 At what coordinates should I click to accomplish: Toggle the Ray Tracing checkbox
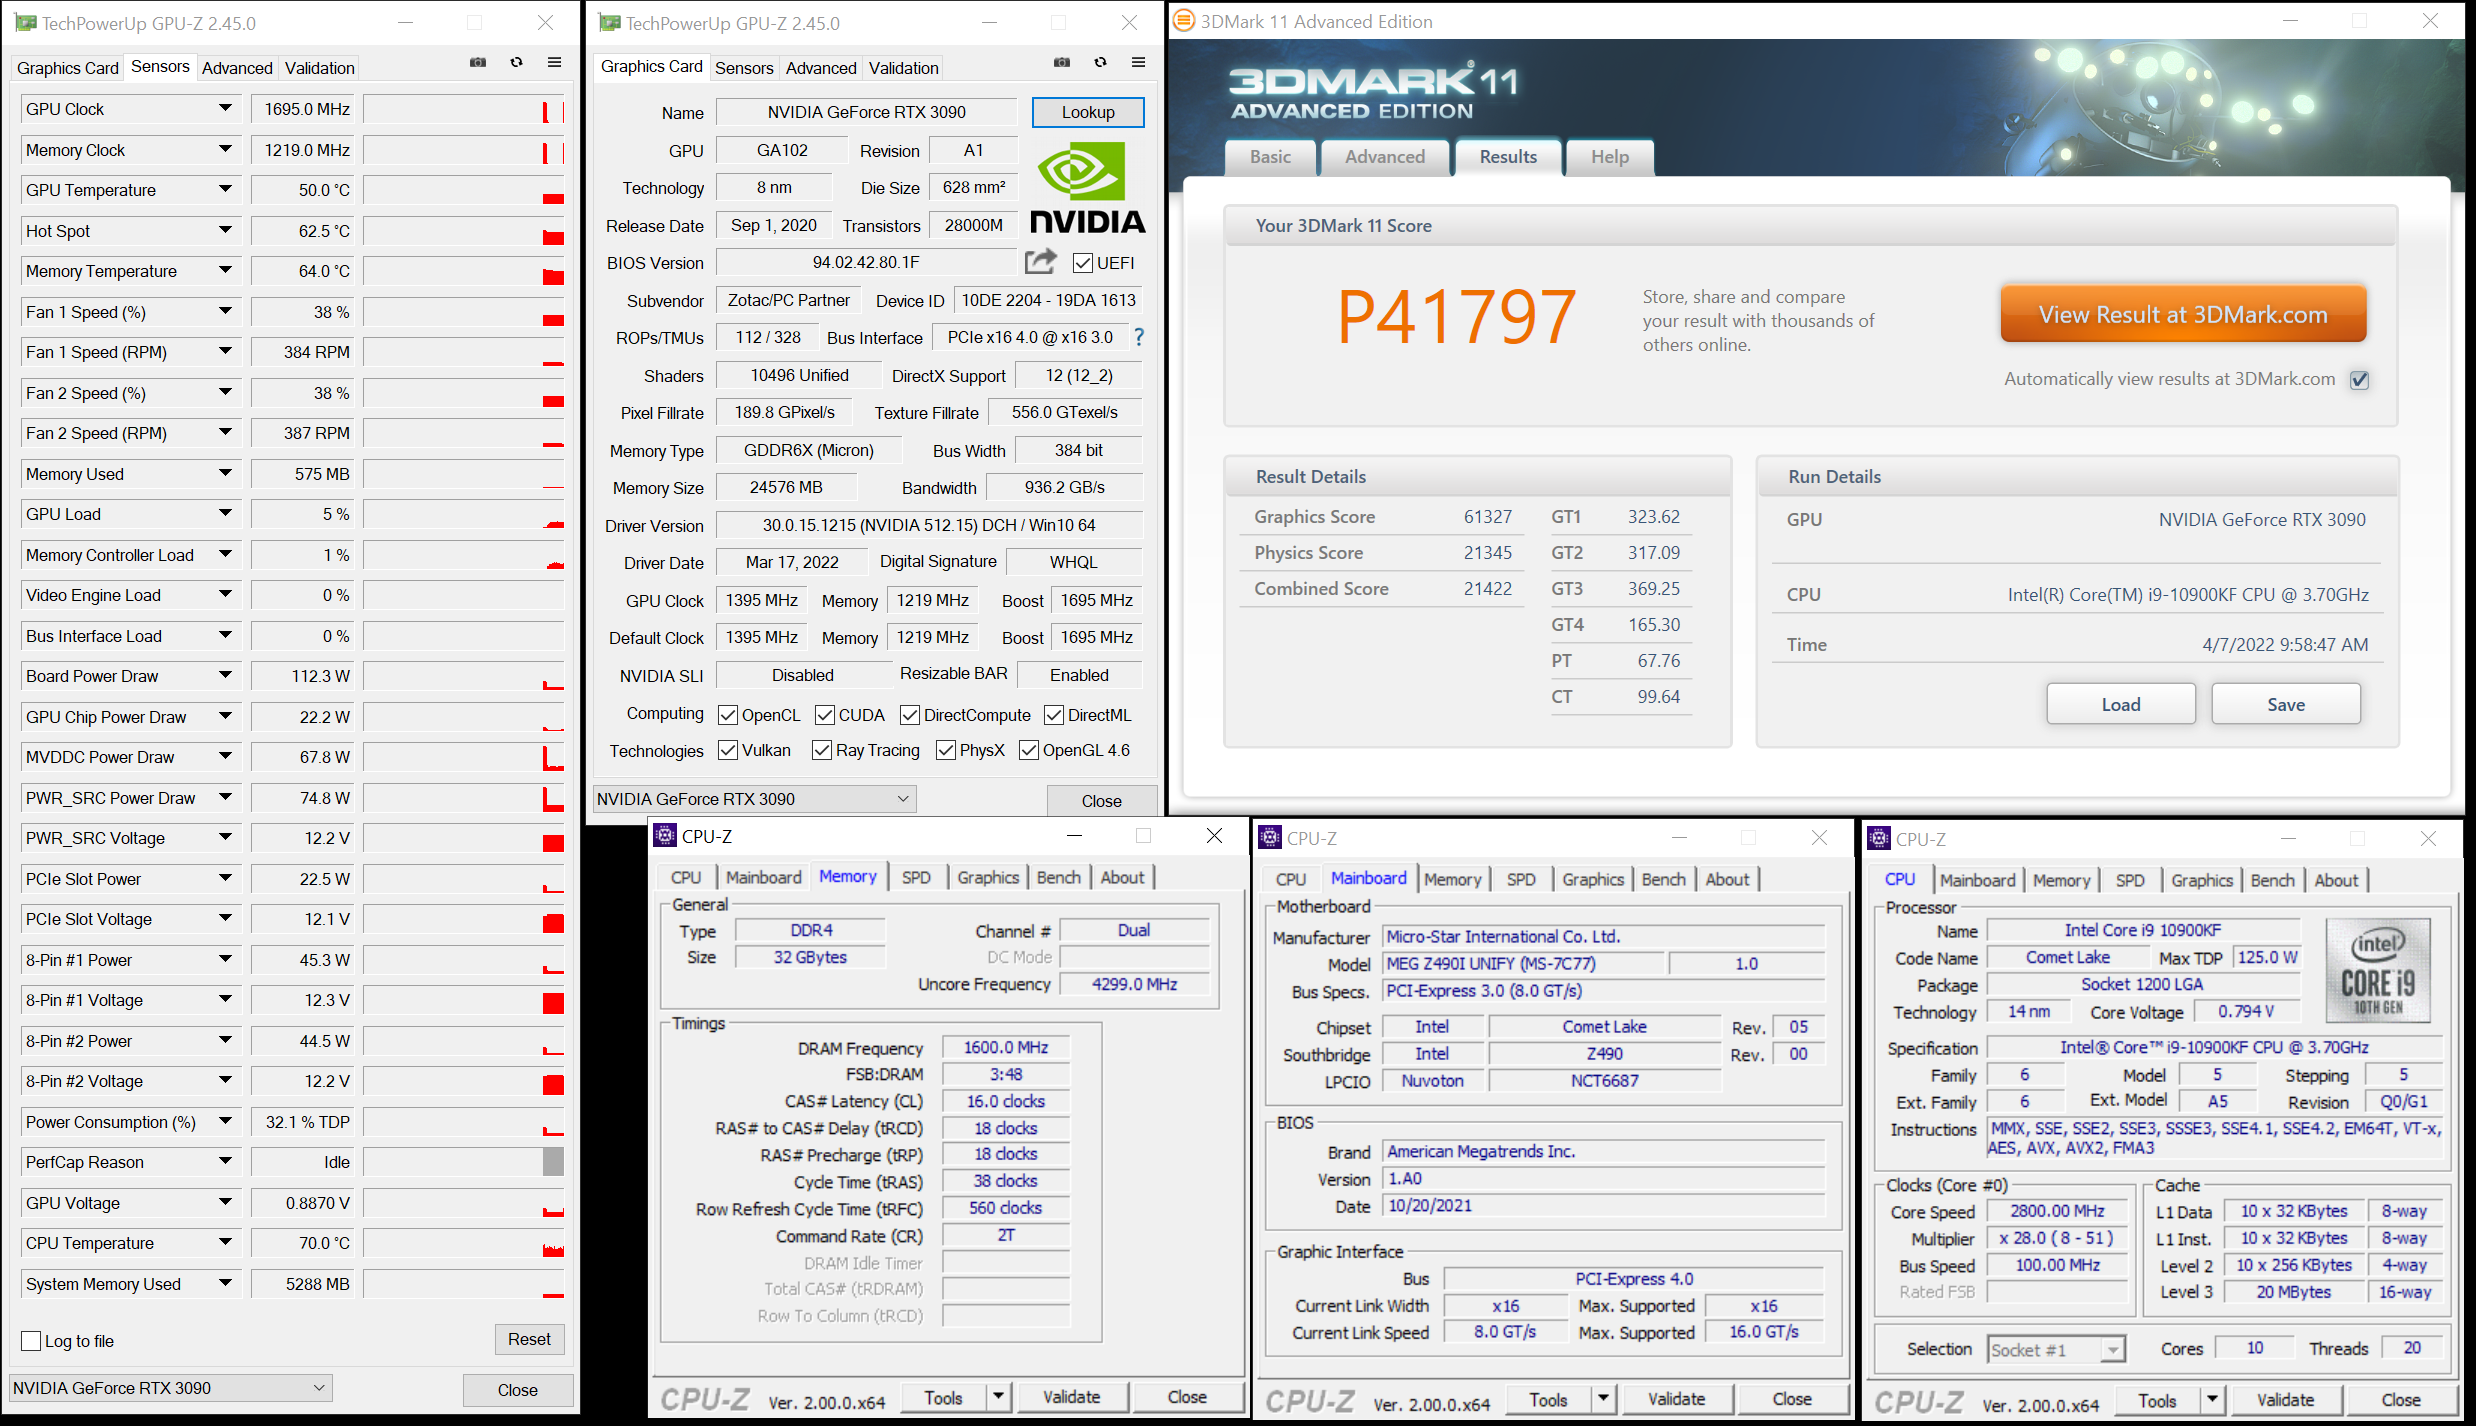pos(822,750)
